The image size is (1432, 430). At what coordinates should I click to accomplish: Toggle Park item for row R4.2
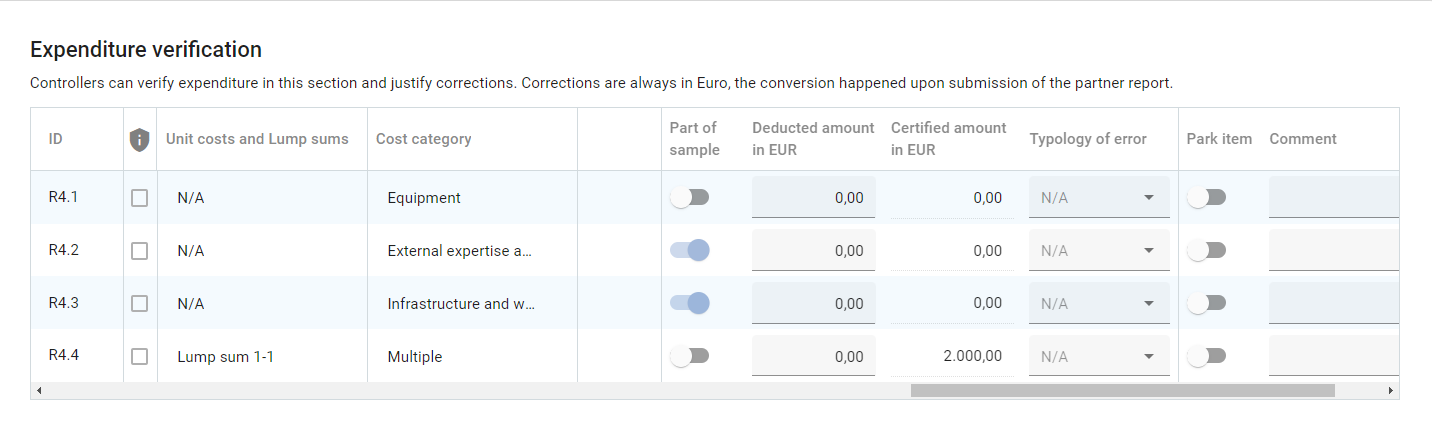(1206, 250)
